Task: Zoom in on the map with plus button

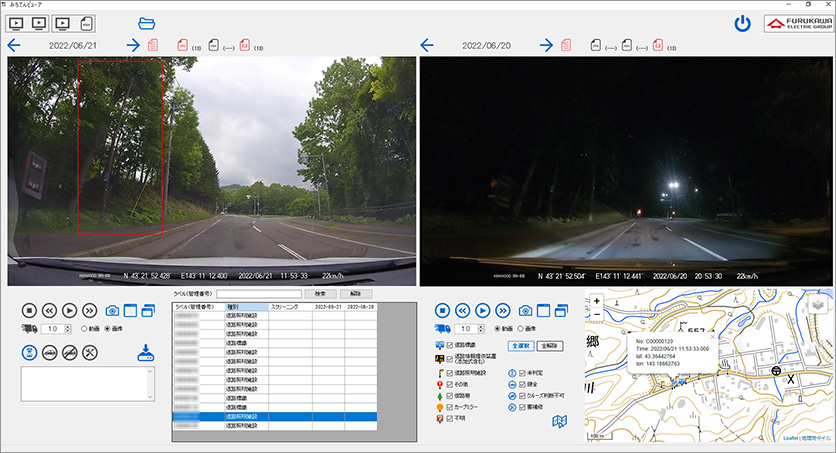Action: (x=597, y=301)
